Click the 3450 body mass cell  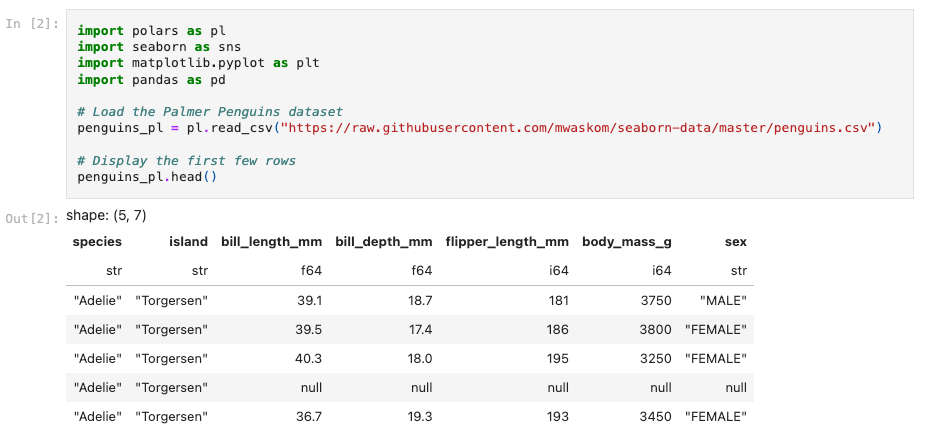(656, 417)
